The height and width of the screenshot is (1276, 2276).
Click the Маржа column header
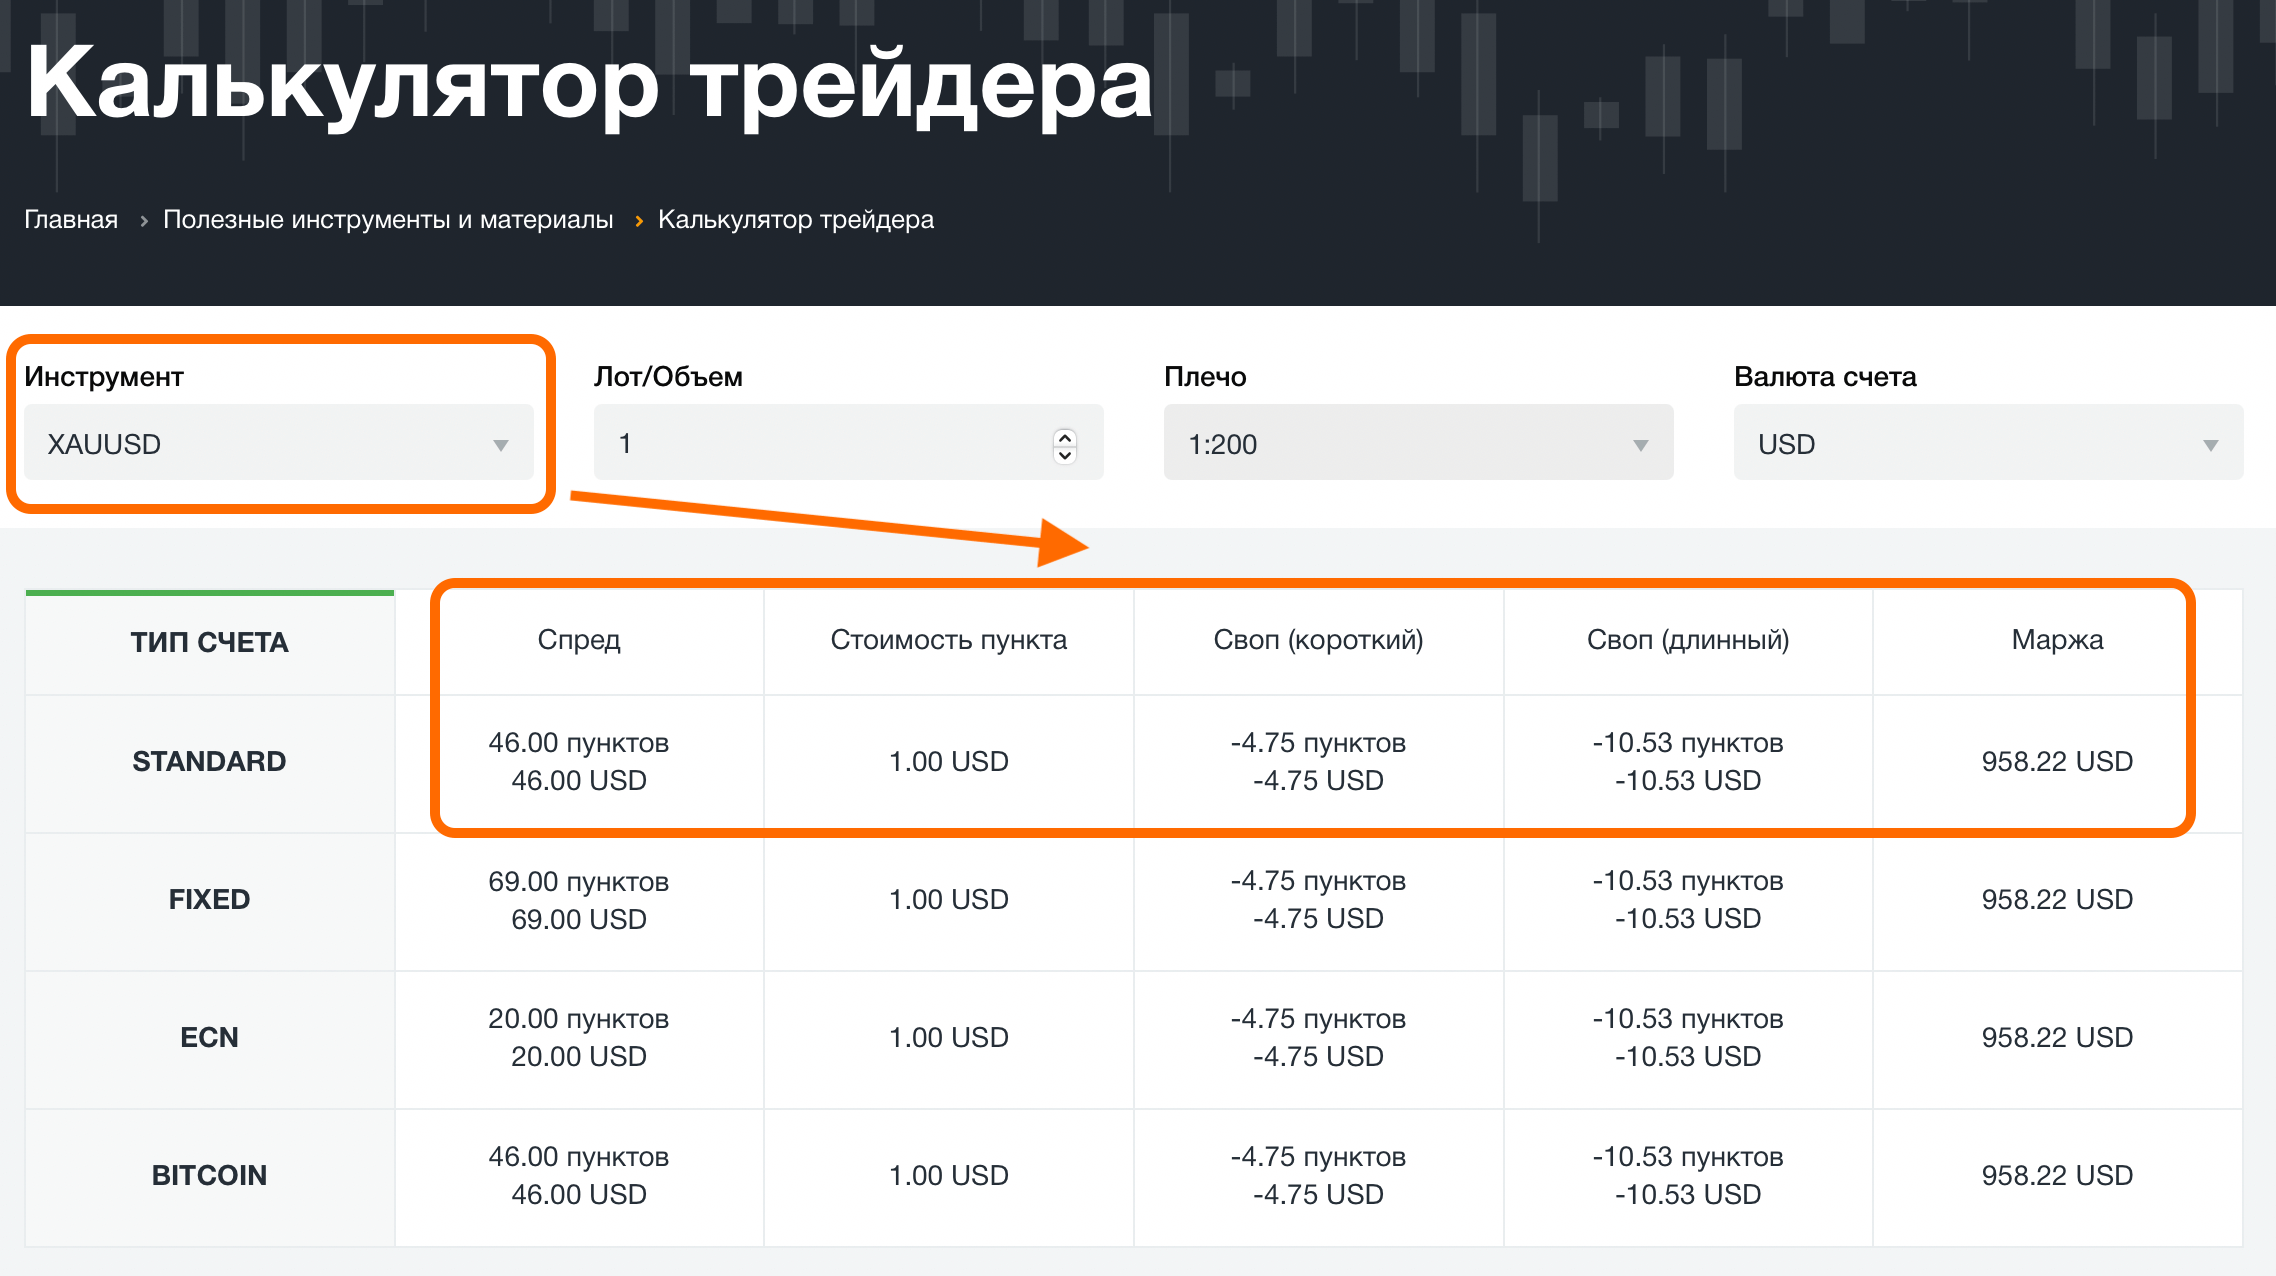2055,641
